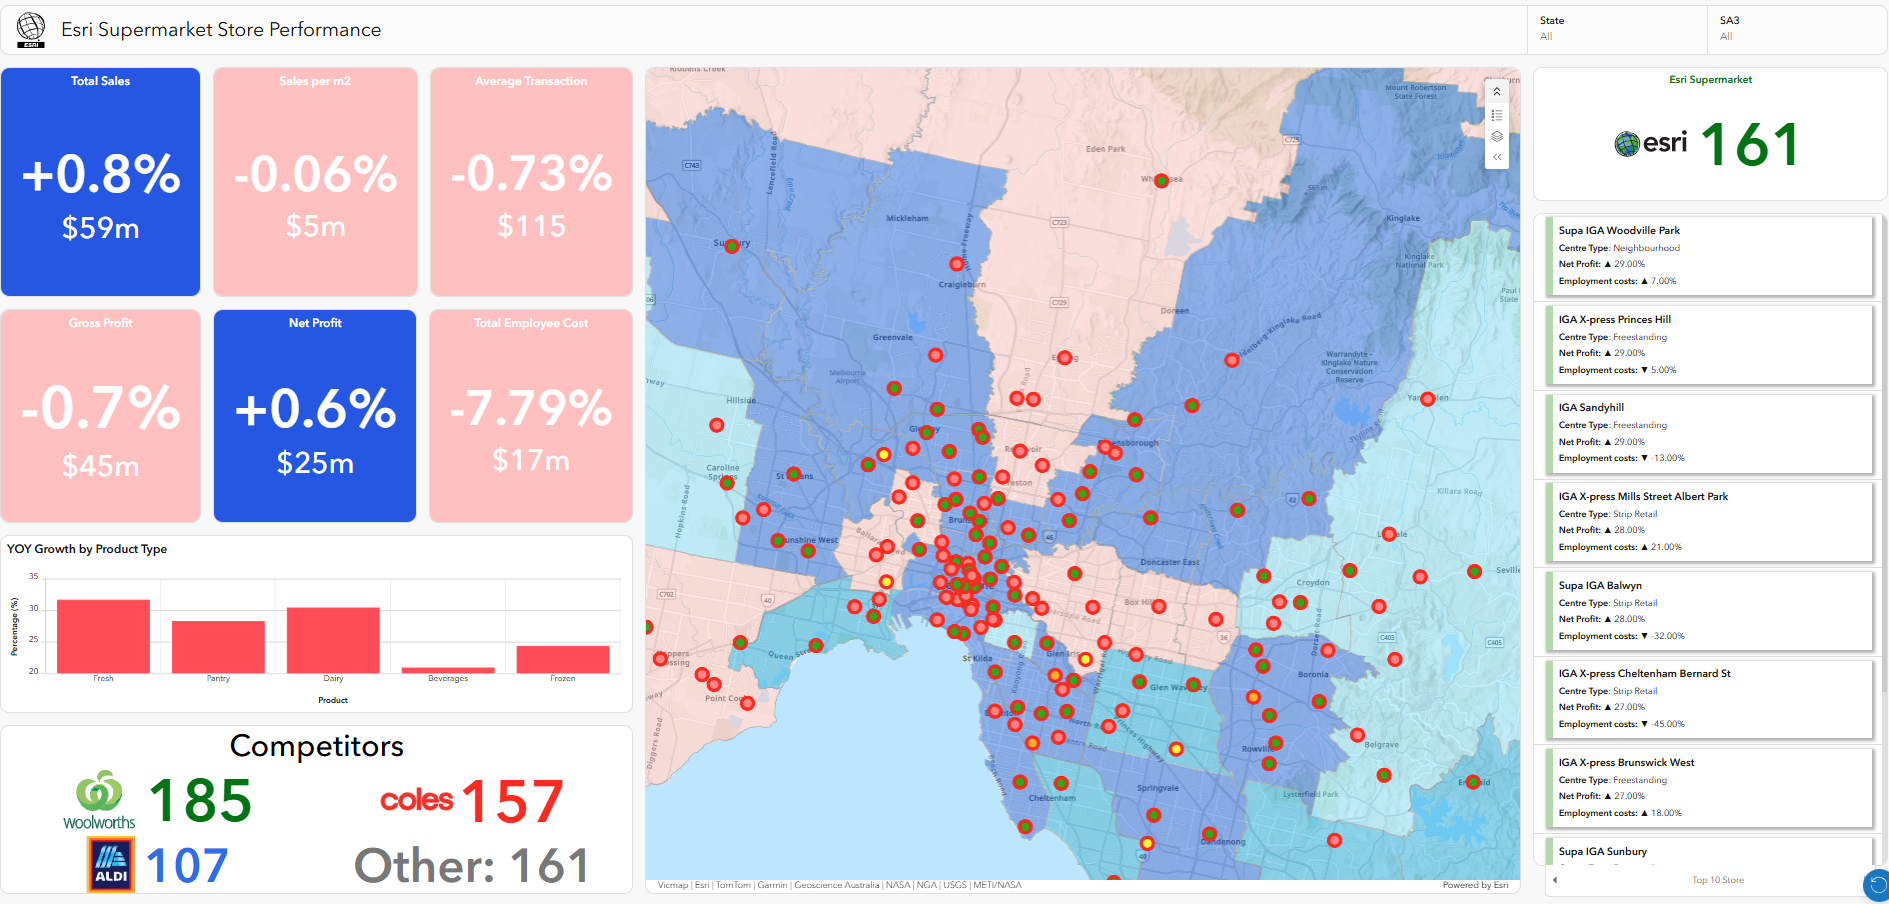This screenshot has height=904, width=1889.
Task: Select the Fresh bar in growth chart
Action: [x=103, y=636]
